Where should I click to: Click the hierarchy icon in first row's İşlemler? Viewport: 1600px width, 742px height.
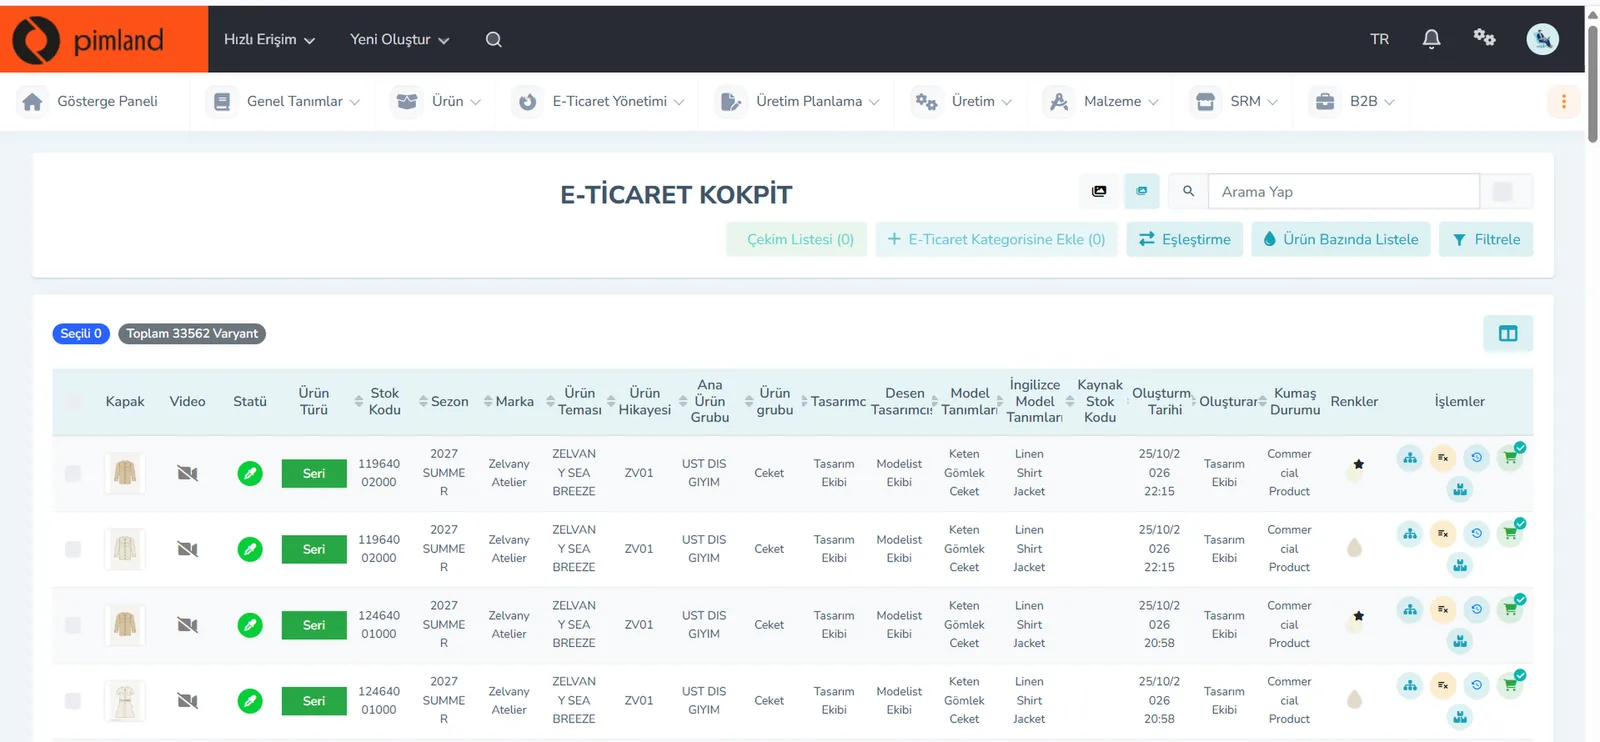[x=1410, y=458]
